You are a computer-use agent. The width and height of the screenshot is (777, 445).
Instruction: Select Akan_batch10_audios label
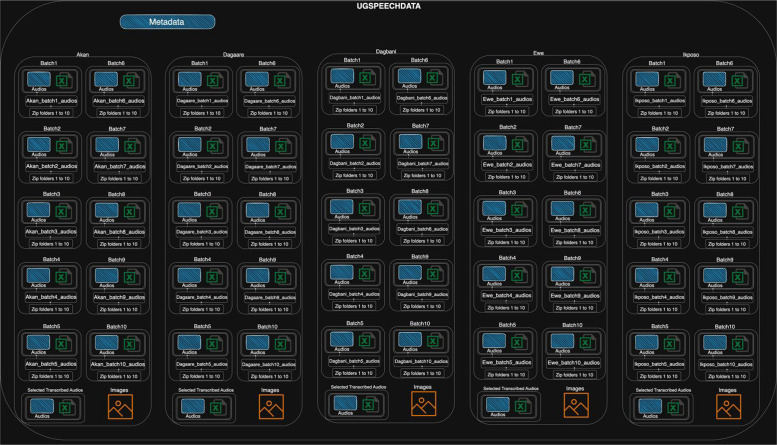coord(118,364)
